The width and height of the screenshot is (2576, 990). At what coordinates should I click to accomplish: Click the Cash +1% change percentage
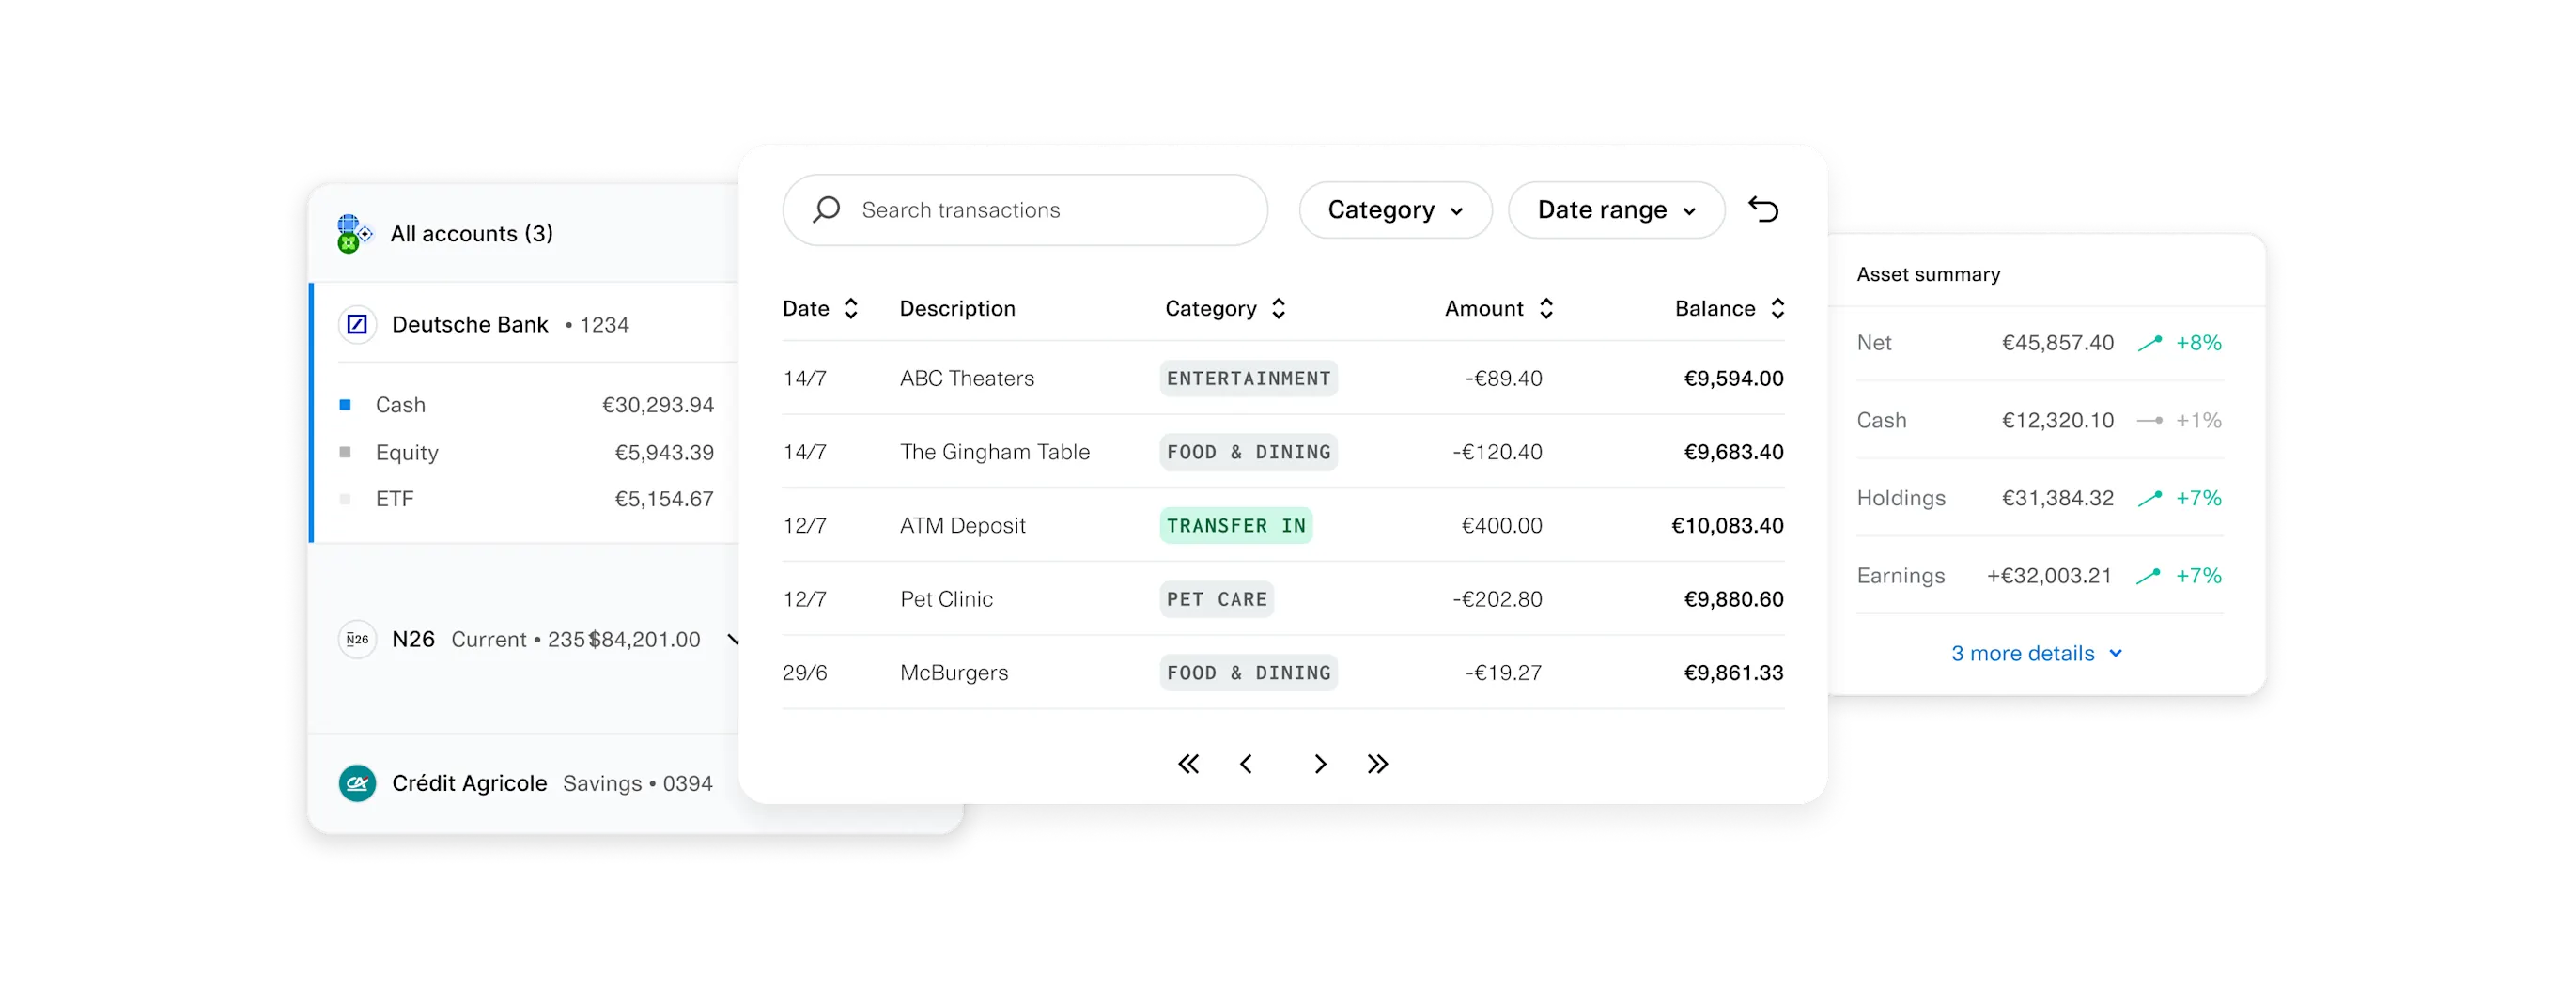point(2198,421)
